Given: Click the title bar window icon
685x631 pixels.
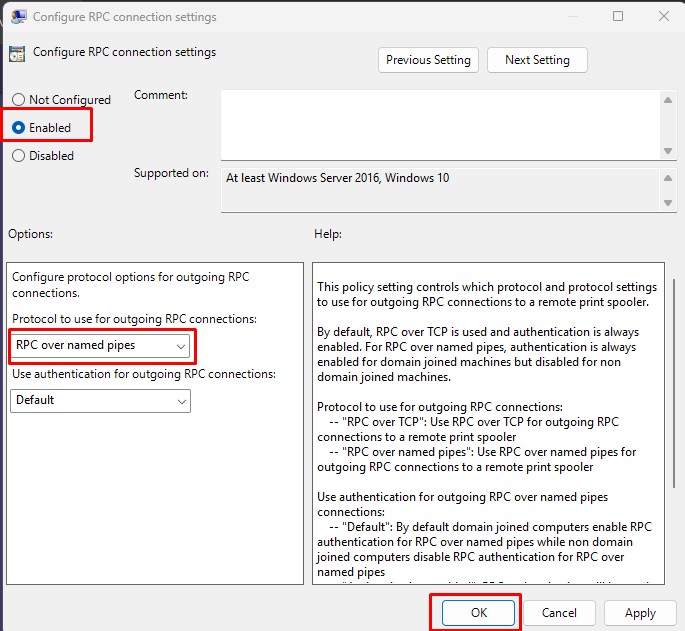Looking at the screenshot, I should click(19, 17).
